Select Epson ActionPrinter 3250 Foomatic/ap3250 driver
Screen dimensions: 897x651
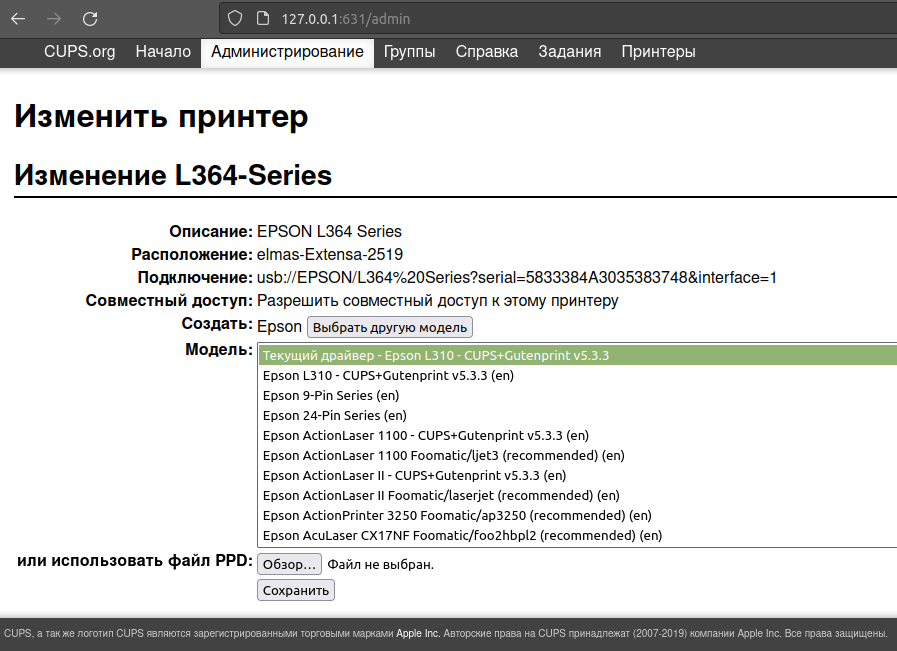[x=578, y=515]
